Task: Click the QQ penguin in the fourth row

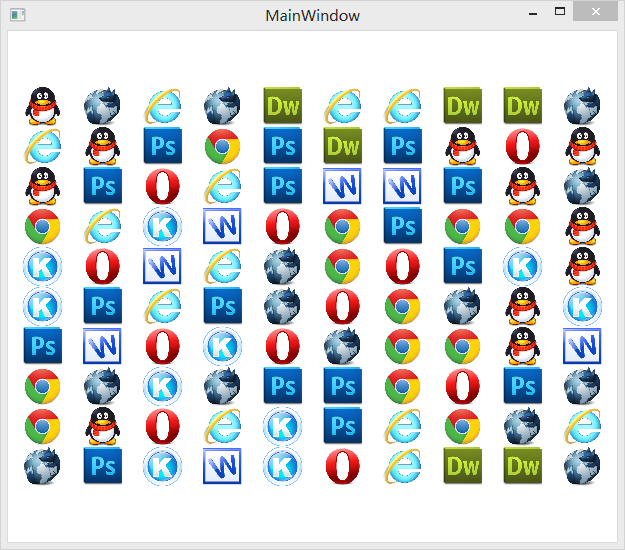Action: pyautogui.click(x=582, y=226)
